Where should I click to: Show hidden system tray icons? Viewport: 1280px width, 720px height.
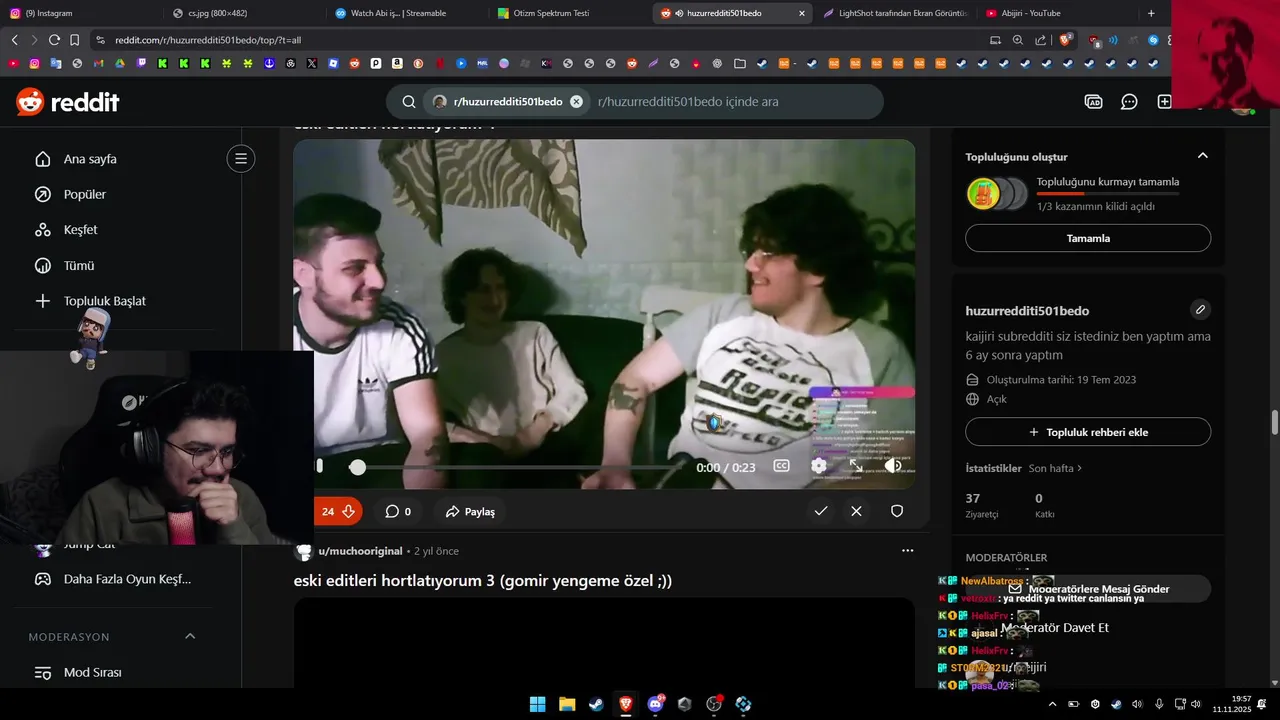pyautogui.click(x=1052, y=704)
